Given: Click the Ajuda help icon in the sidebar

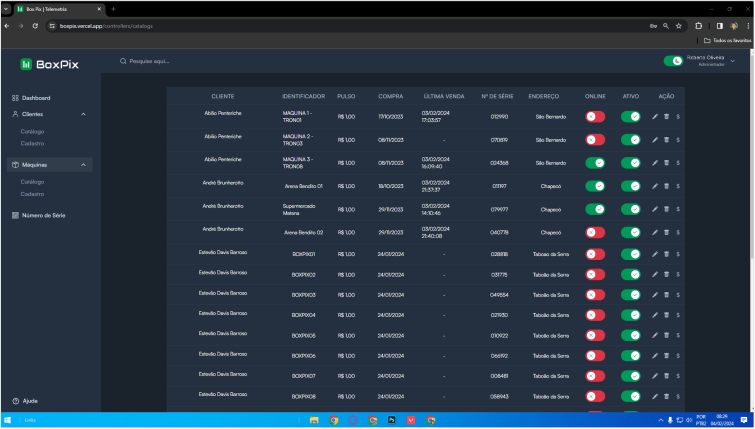Looking at the screenshot, I should (x=16, y=400).
